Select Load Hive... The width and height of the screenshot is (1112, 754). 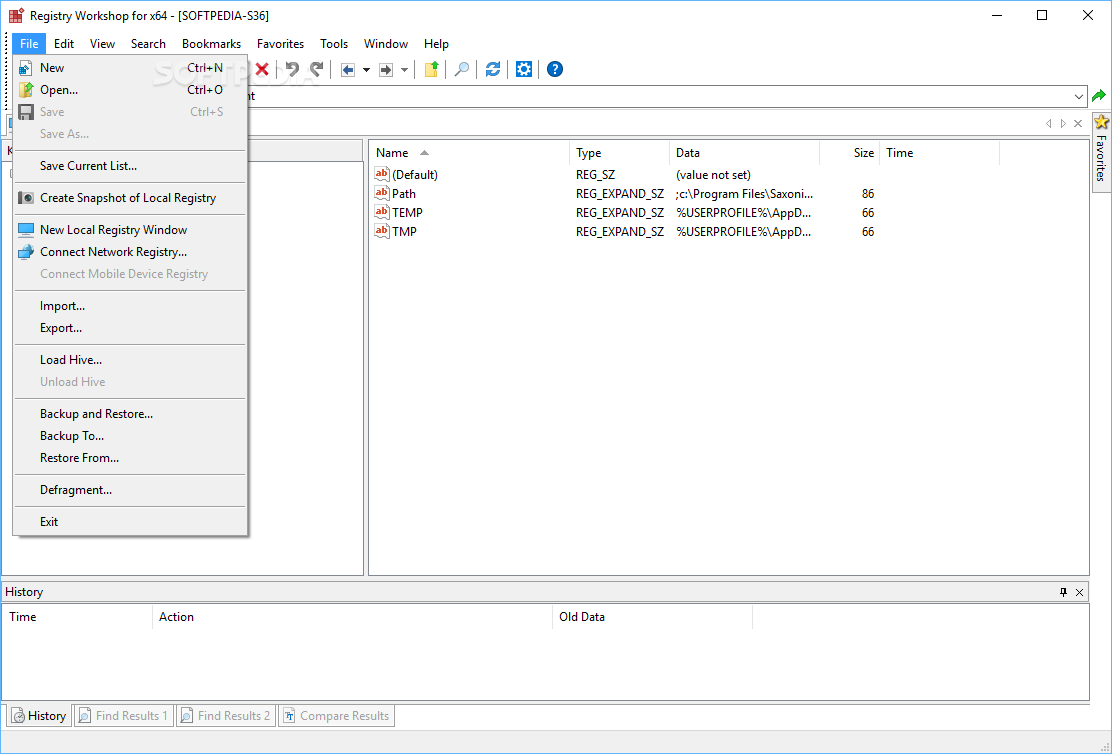tap(130, 360)
